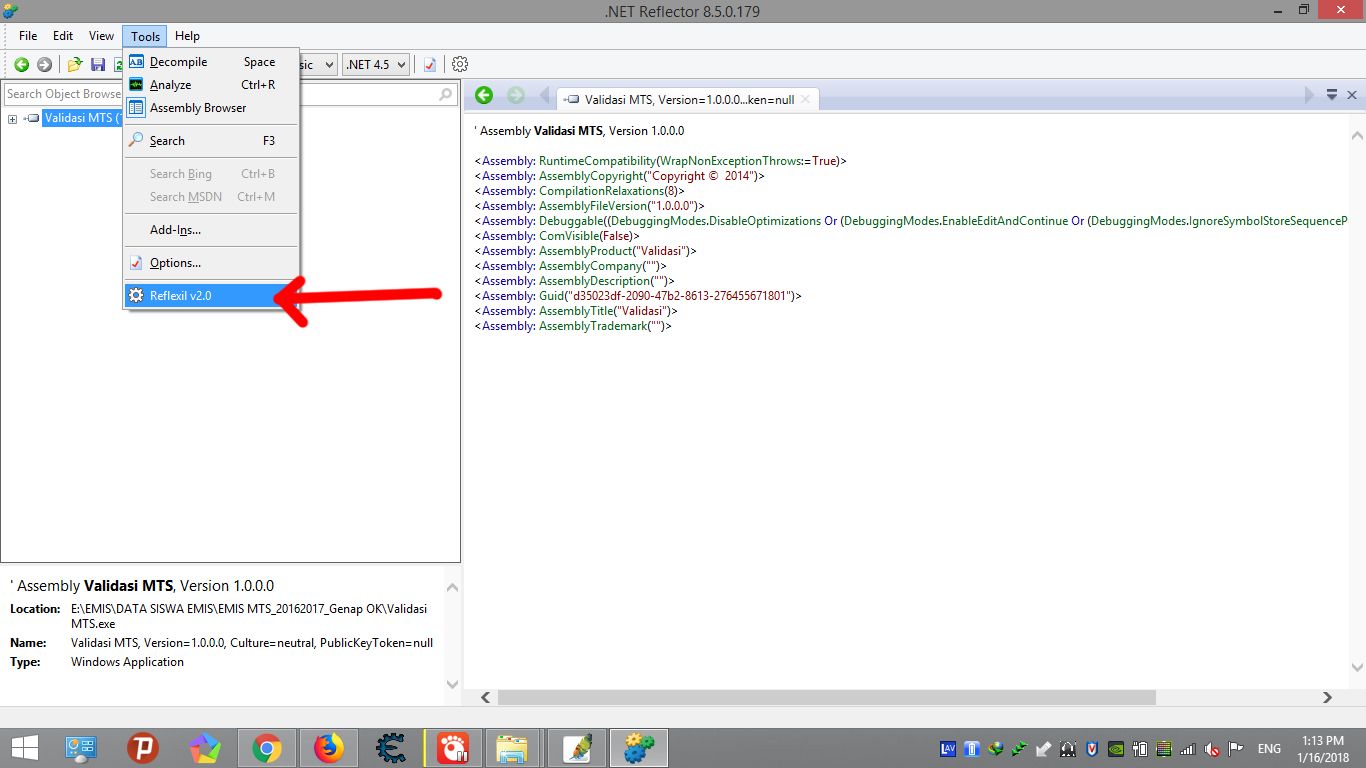Close the Validasi MTS document tab
Viewport: 1366px width, 768px height.
click(x=806, y=100)
